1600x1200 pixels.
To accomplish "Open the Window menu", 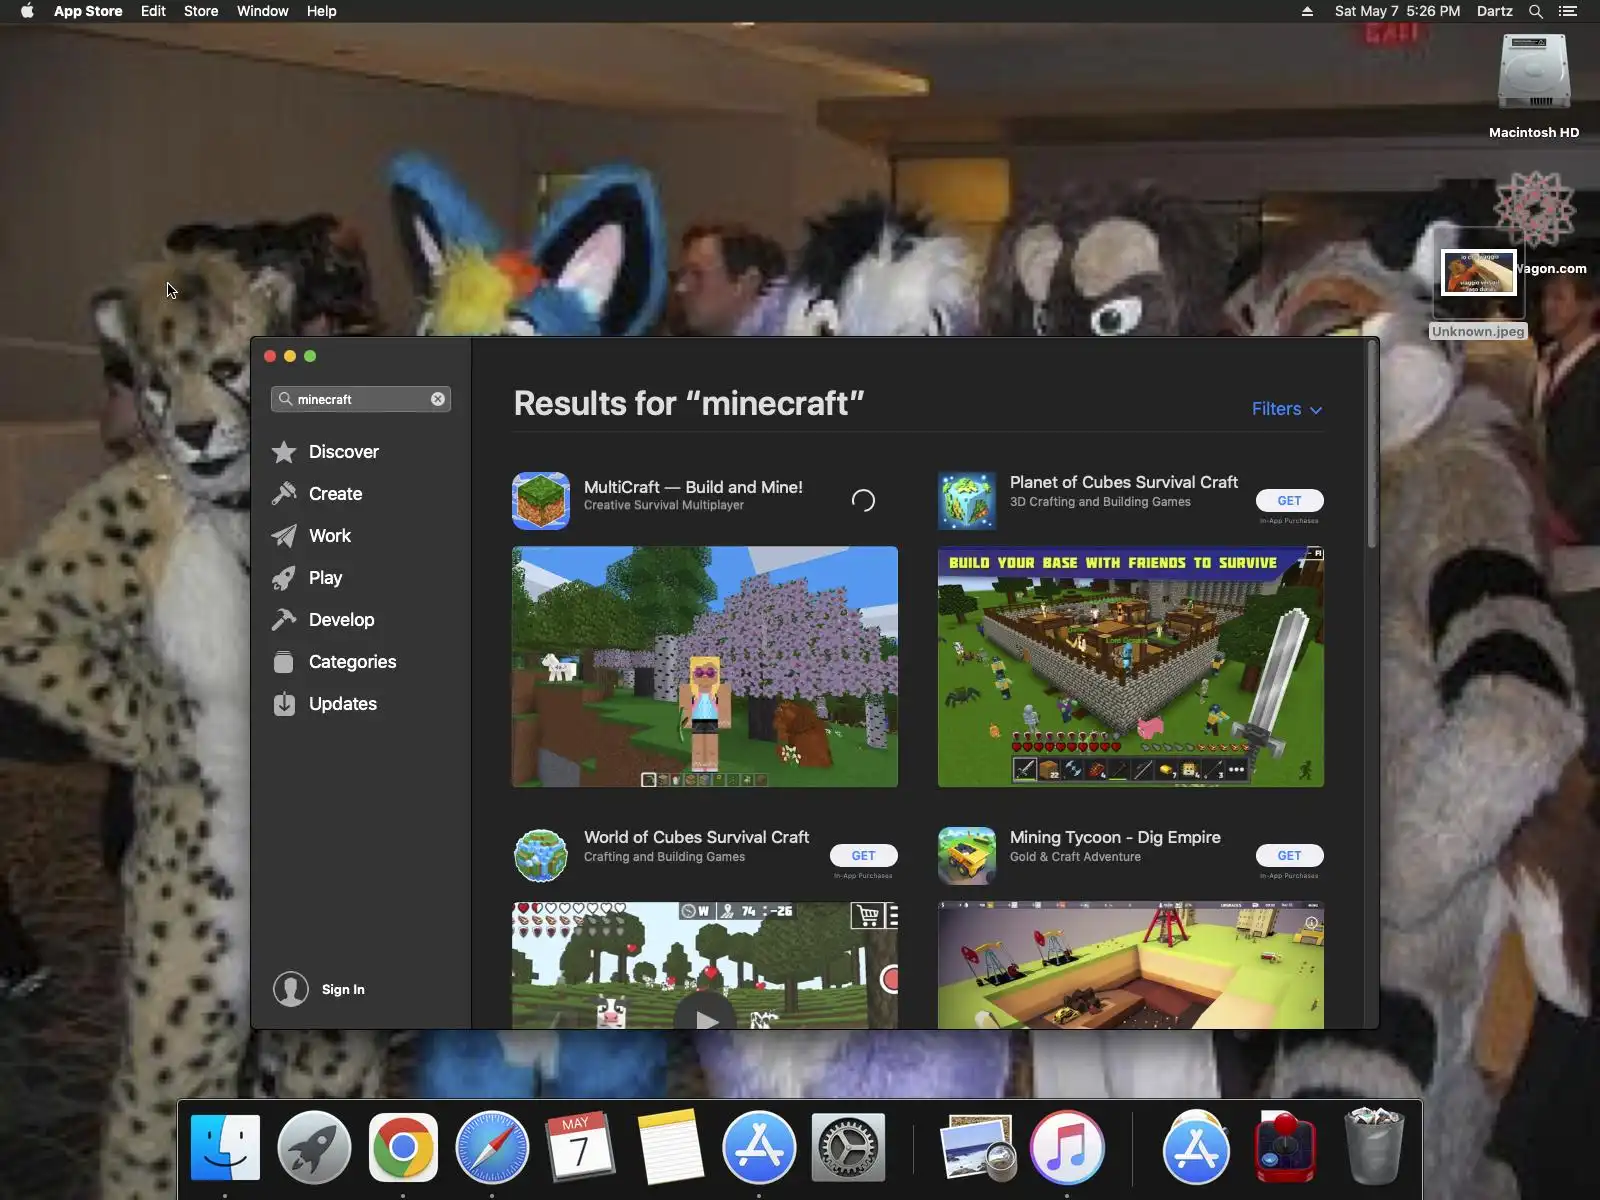I will tap(262, 11).
